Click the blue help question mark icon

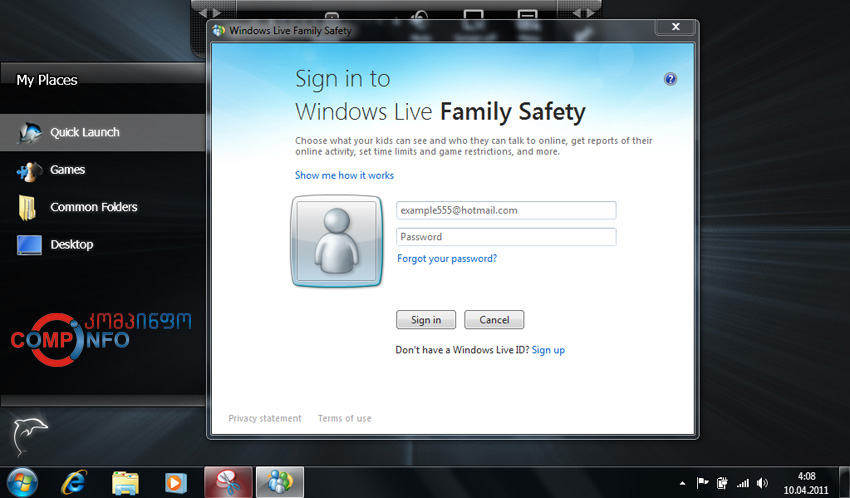pos(670,79)
